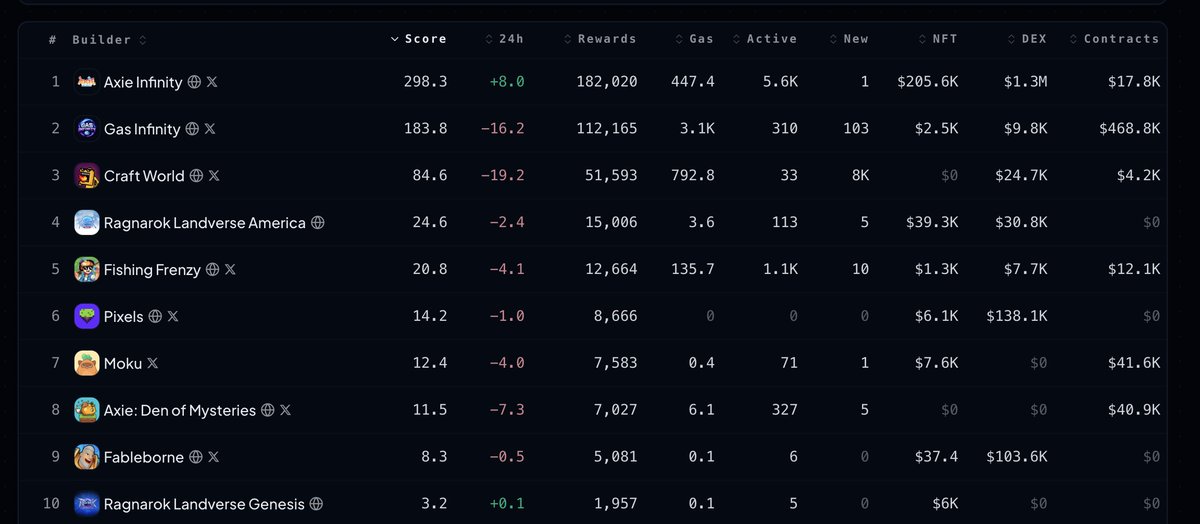Open Axie: Den of Mysteries globe icon
Screen dimensions: 1200x524
click(x=268, y=410)
